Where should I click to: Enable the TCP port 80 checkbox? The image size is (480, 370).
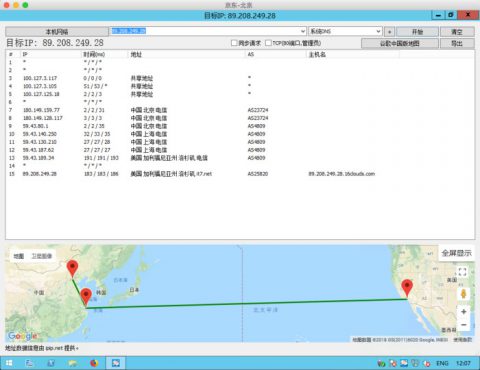268,43
